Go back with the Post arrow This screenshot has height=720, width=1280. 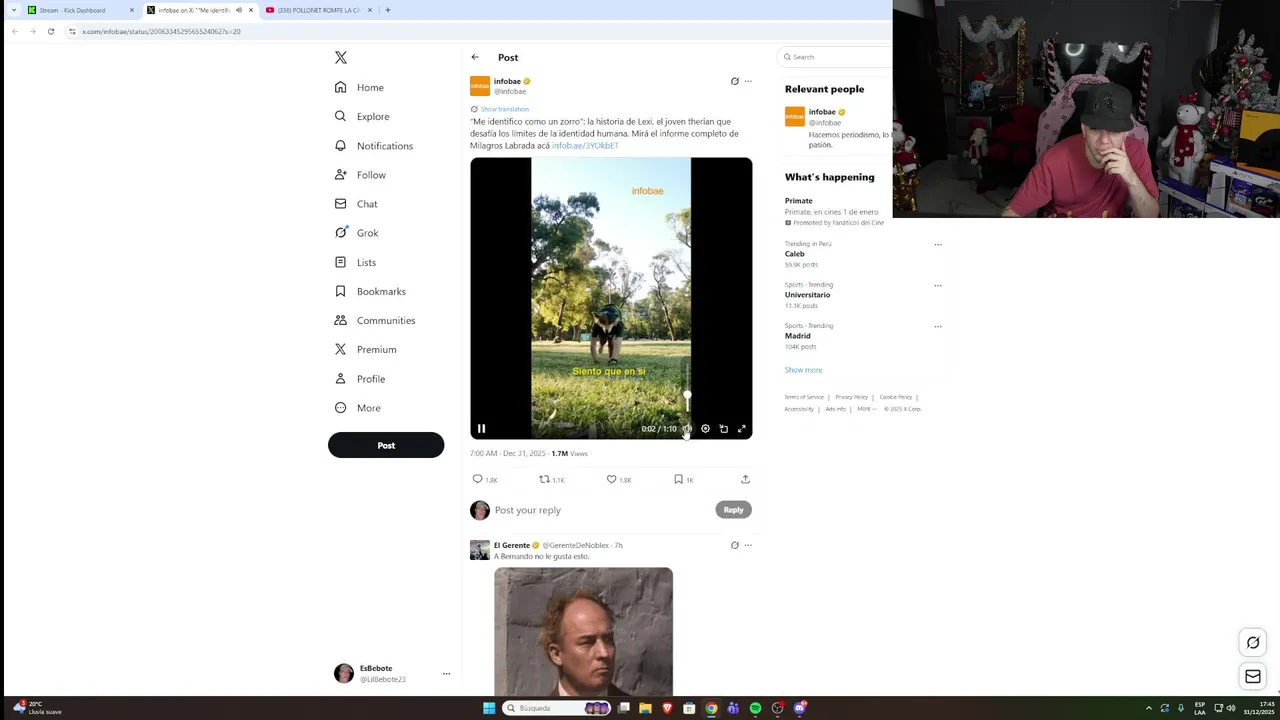pyautogui.click(x=475, y=57)
